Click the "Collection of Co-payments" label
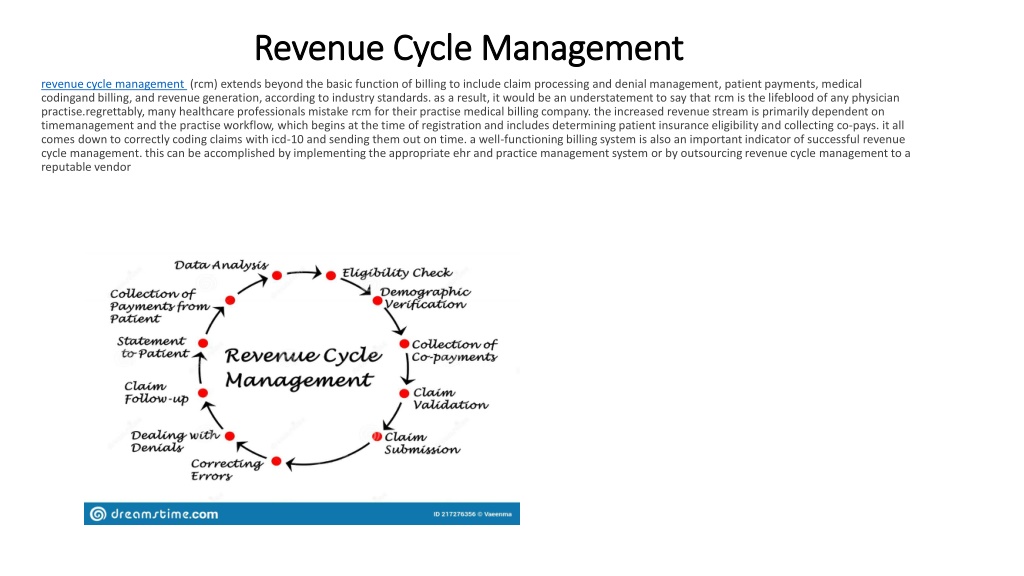1024x576 pixels. click(x=455, y=351)
